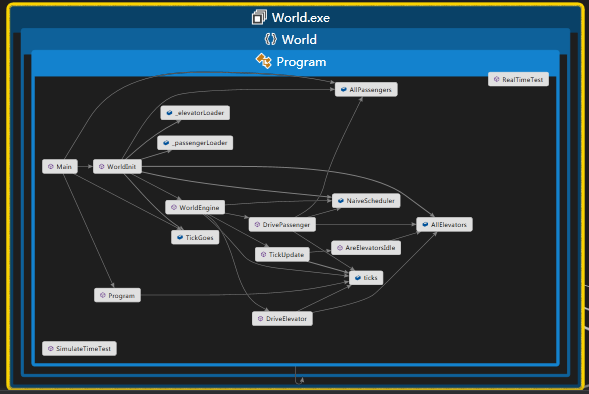
Task: Select the DriveElevator method node
Action: [282, 319]
